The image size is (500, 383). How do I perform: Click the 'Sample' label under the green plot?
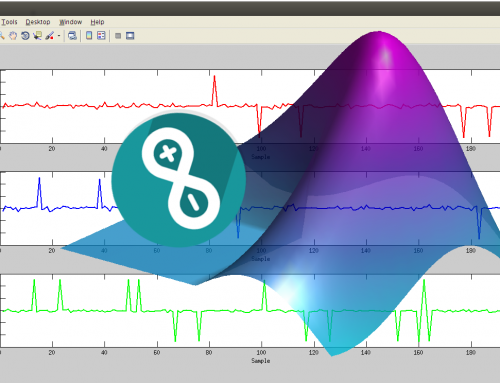pyautogui.click(x=261, y=361)
